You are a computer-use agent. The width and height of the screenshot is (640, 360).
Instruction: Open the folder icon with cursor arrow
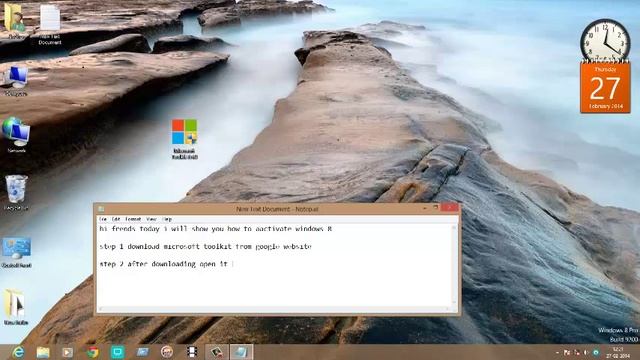(x=16, y=307)
